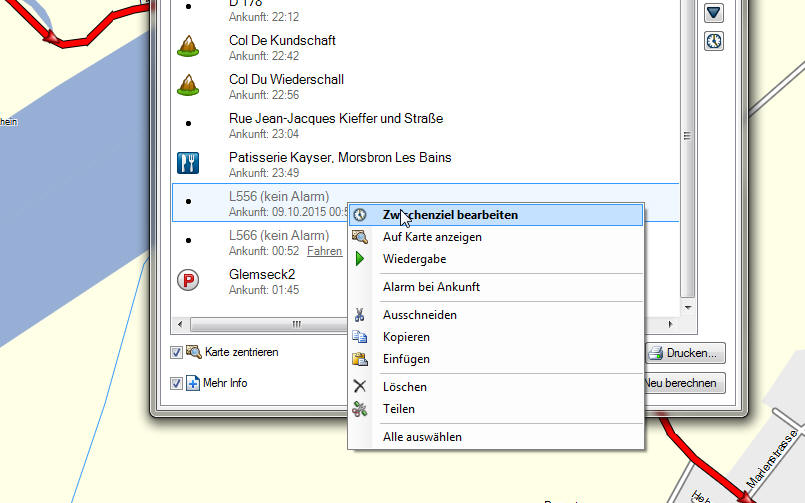
Task: Click the Drucken button
Action: click(x=685, y=353)
